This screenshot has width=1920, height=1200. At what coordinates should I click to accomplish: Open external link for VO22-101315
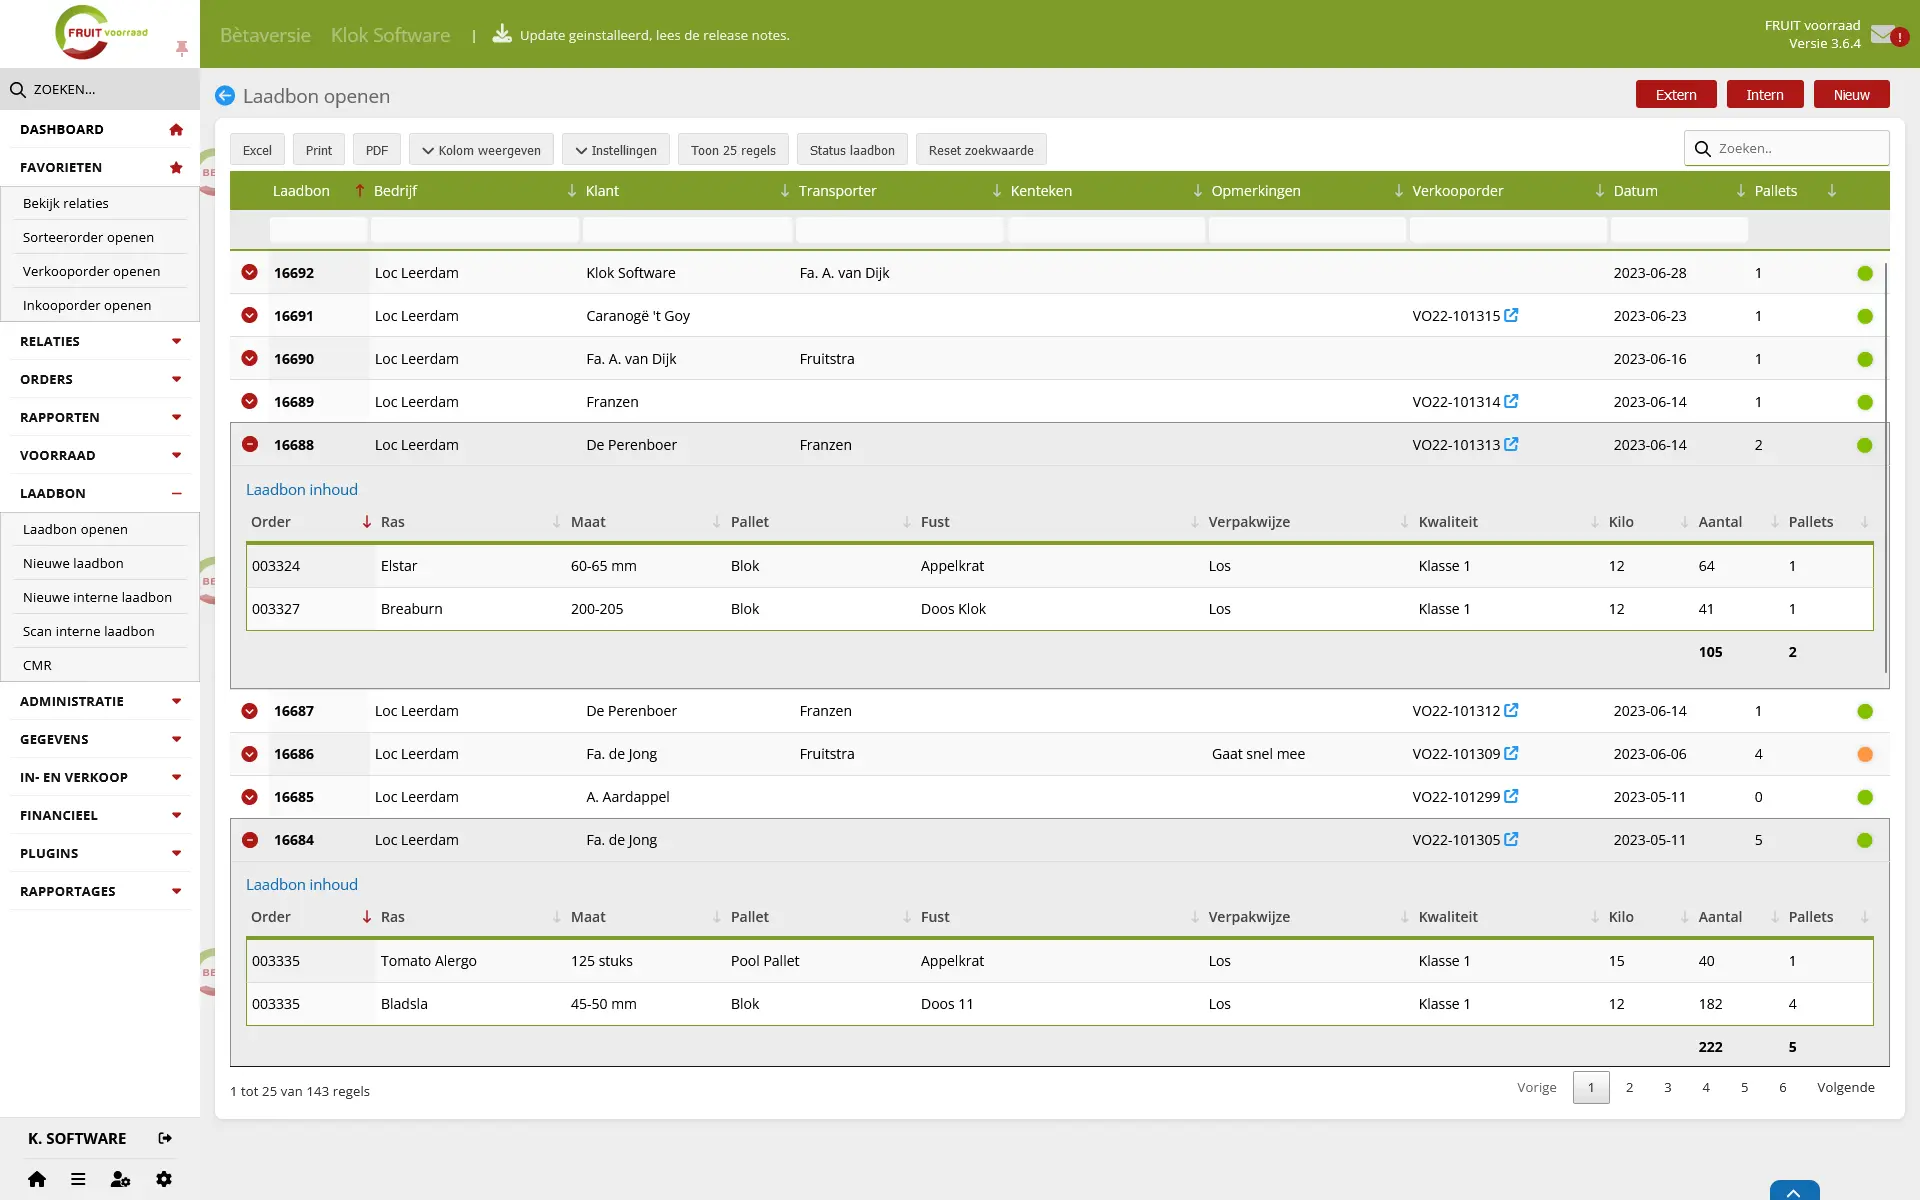(1511, 315)
